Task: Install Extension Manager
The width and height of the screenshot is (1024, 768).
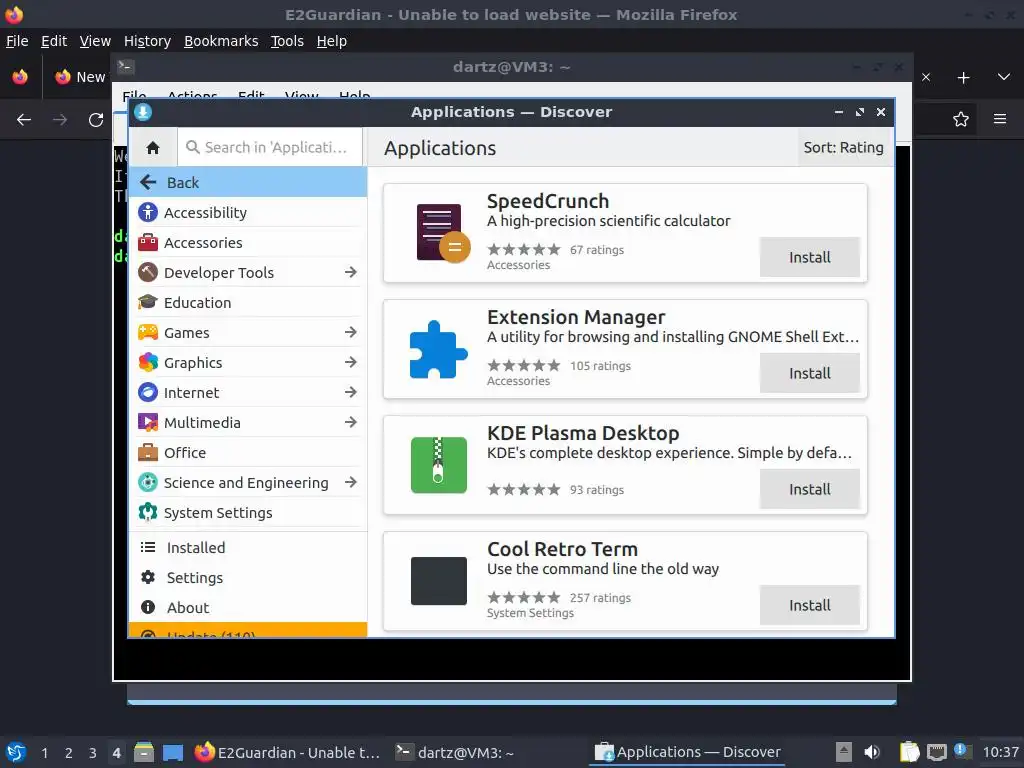Action: [809, 374]
